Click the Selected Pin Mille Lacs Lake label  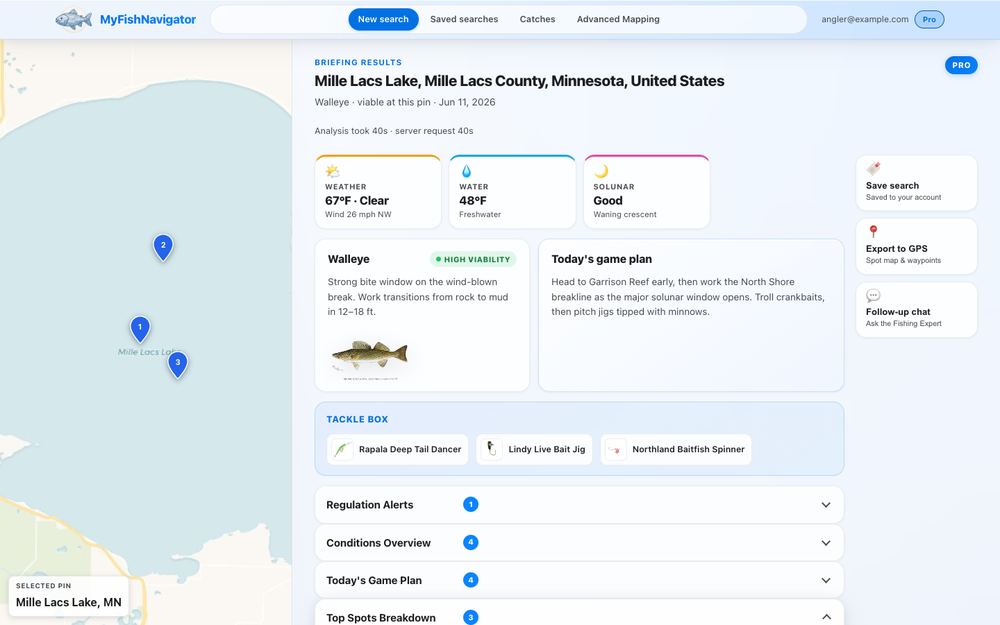point(69,596)
